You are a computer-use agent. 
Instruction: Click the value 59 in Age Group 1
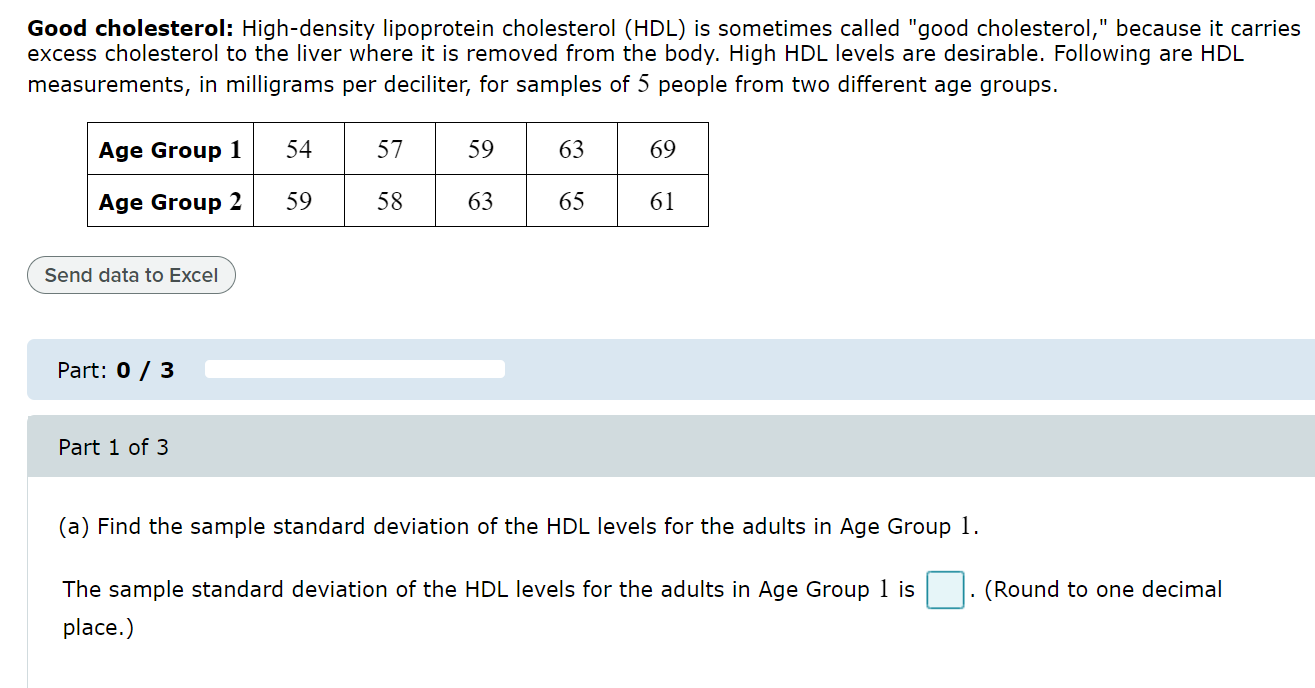click(480, 149)
